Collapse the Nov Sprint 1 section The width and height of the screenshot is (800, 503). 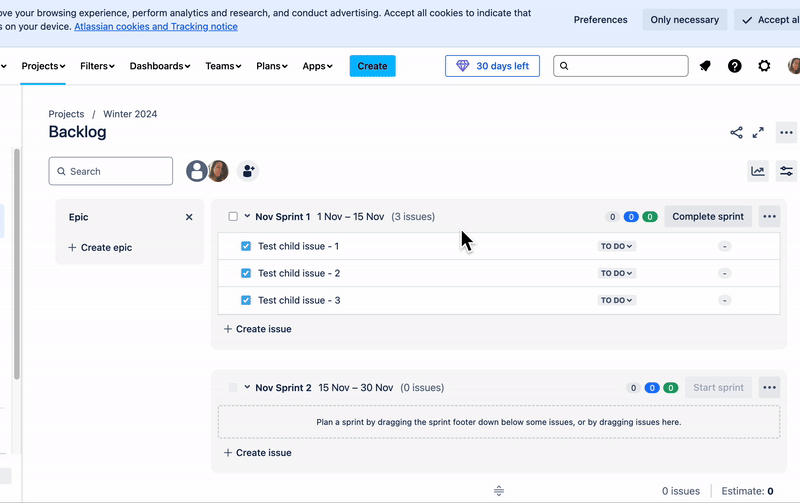pos(247,216)
